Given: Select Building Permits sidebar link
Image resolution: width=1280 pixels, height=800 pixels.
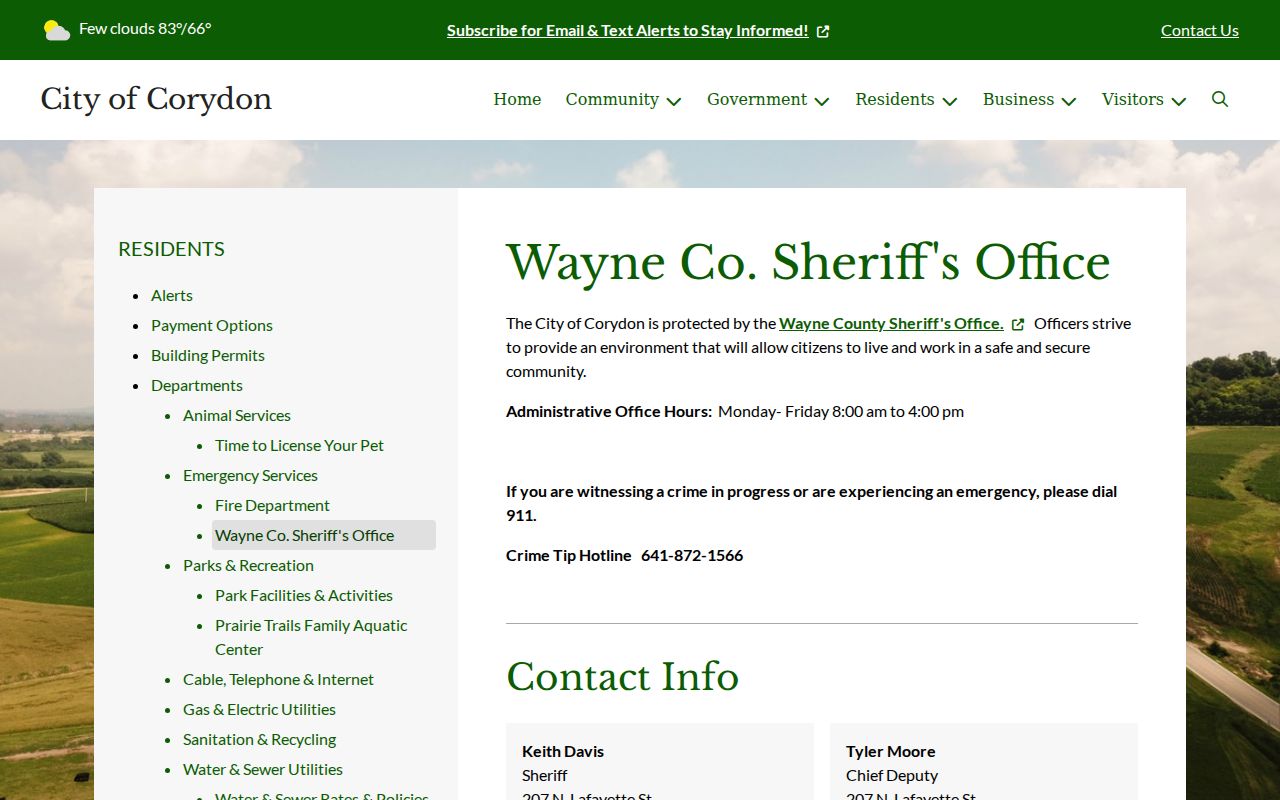Looking at the screenshot, I should 208,355.
